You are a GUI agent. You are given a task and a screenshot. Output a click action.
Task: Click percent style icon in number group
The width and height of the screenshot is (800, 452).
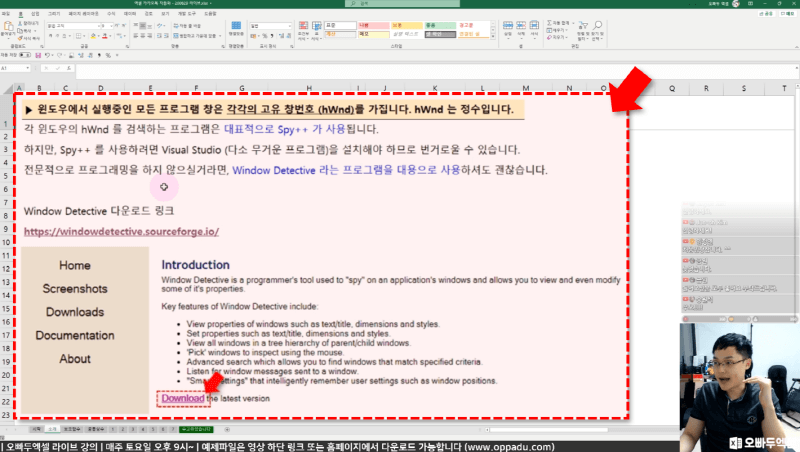[x=265, y=36]
